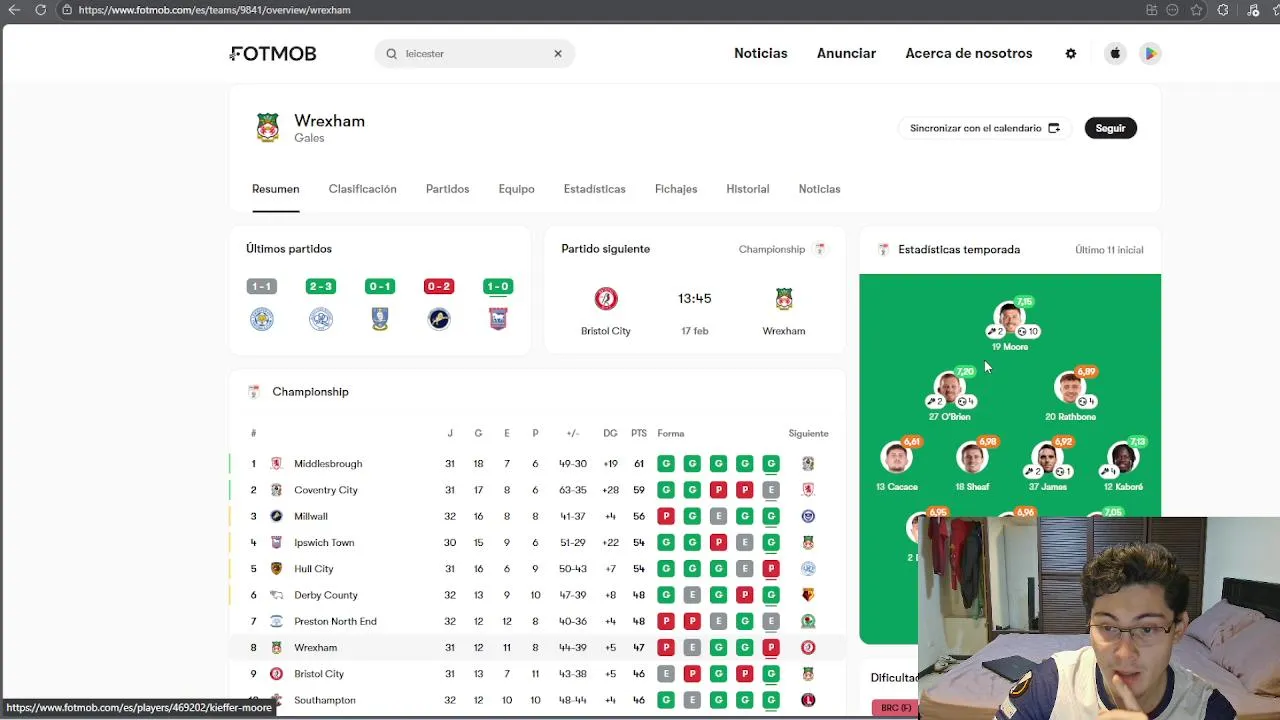The image size is (1280, 720).
Task: Open Bristol City row in the table
Action: click(538, 674)
